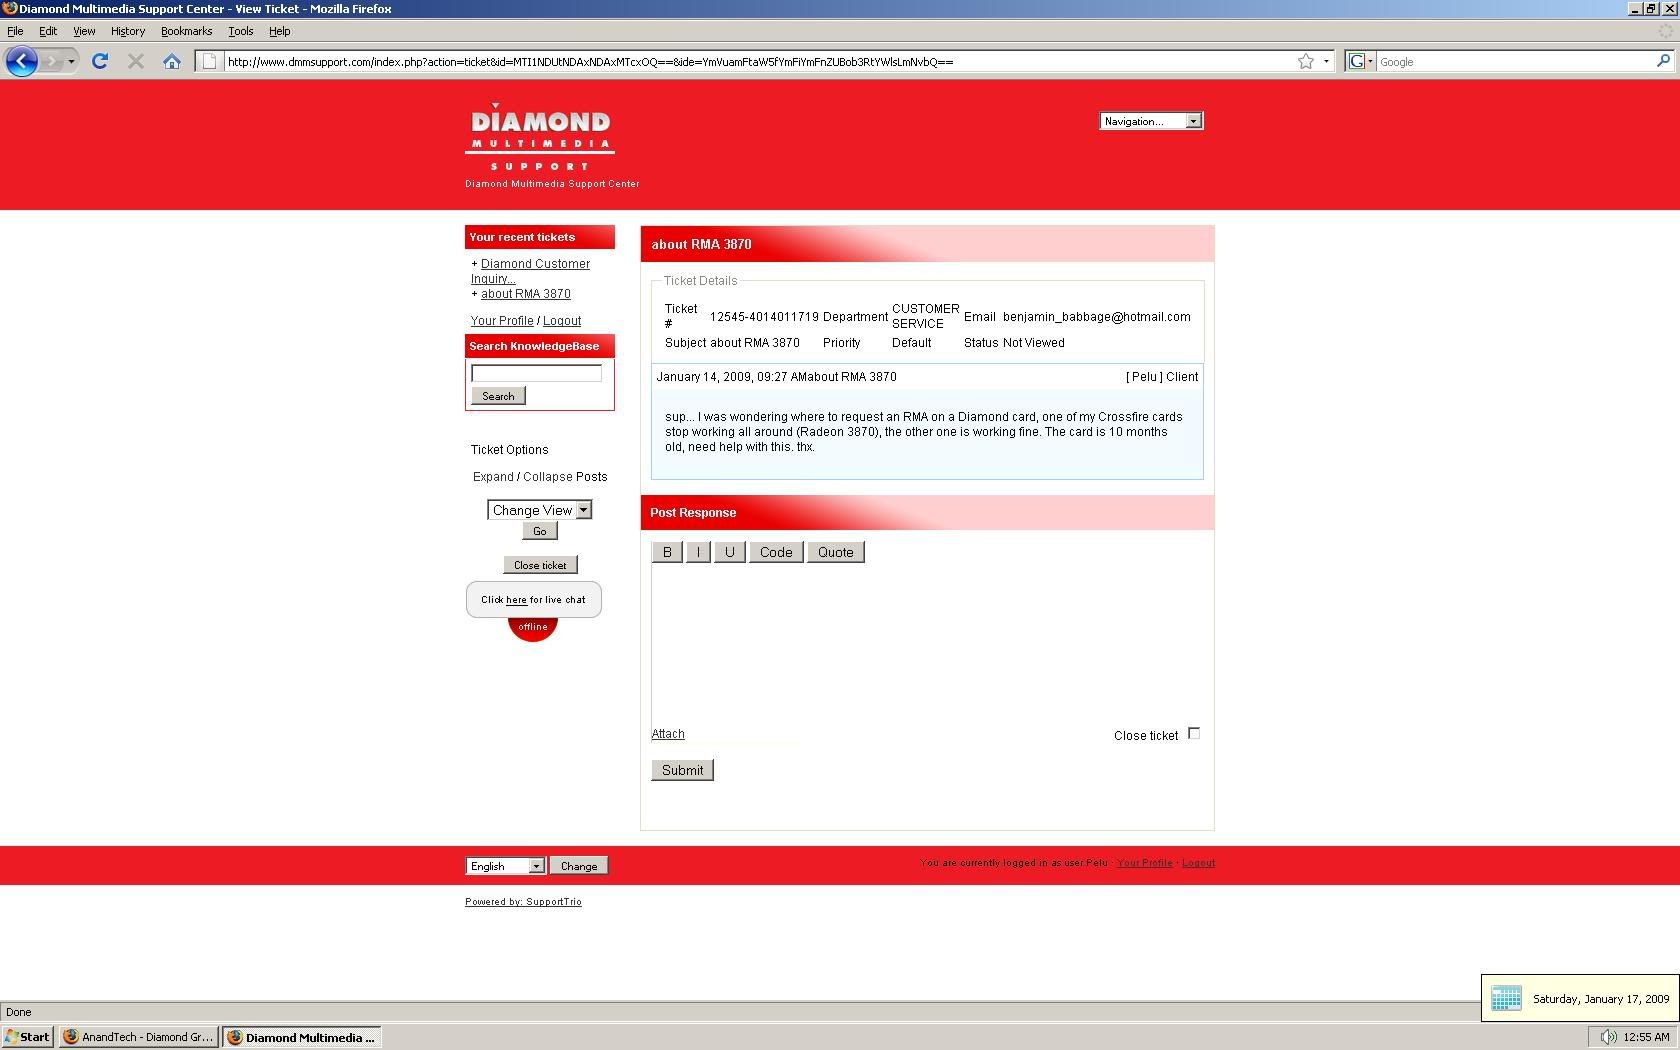Open the Help menu
The image size is (1680, 1050).
[x=279, y=31]
